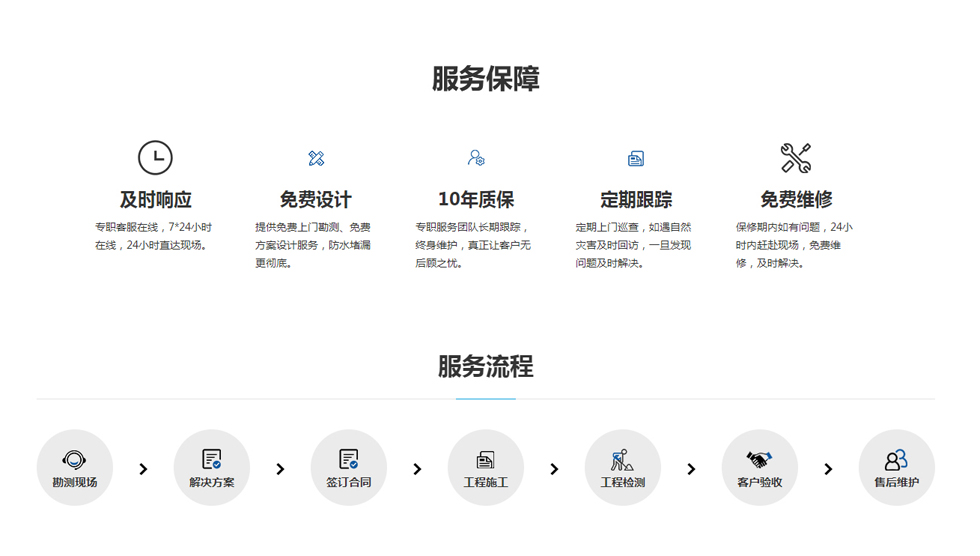Click the 服务流程 section heading
Screen dimensions: 980x556
(486, 366)
